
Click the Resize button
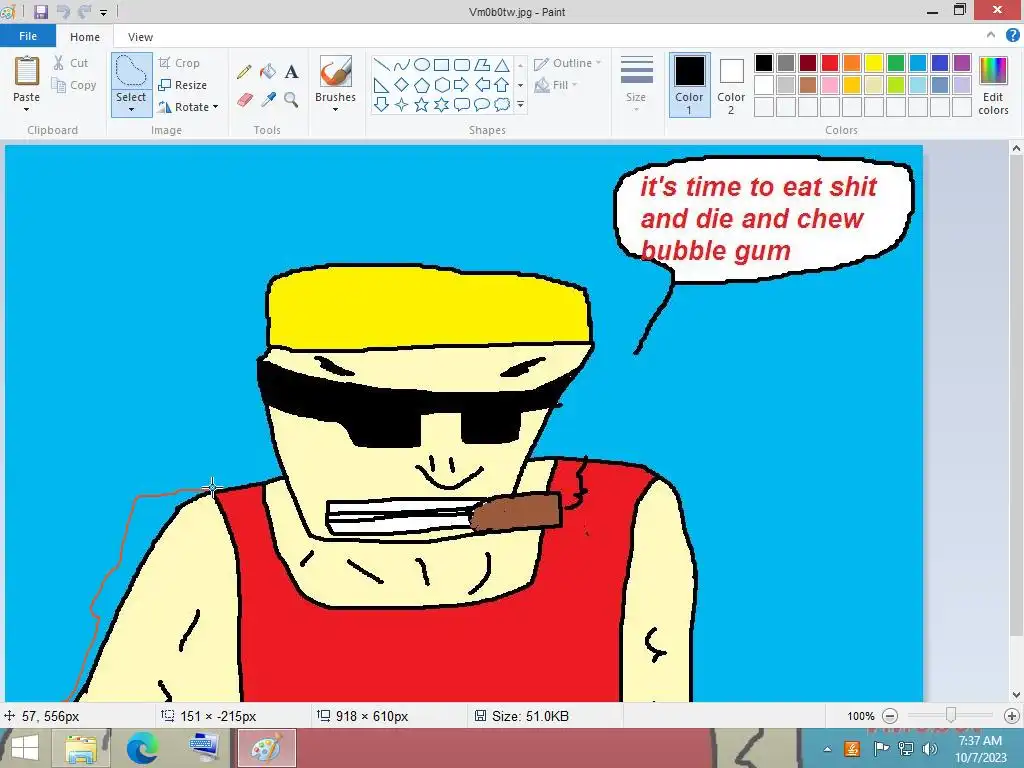point(183,85)
